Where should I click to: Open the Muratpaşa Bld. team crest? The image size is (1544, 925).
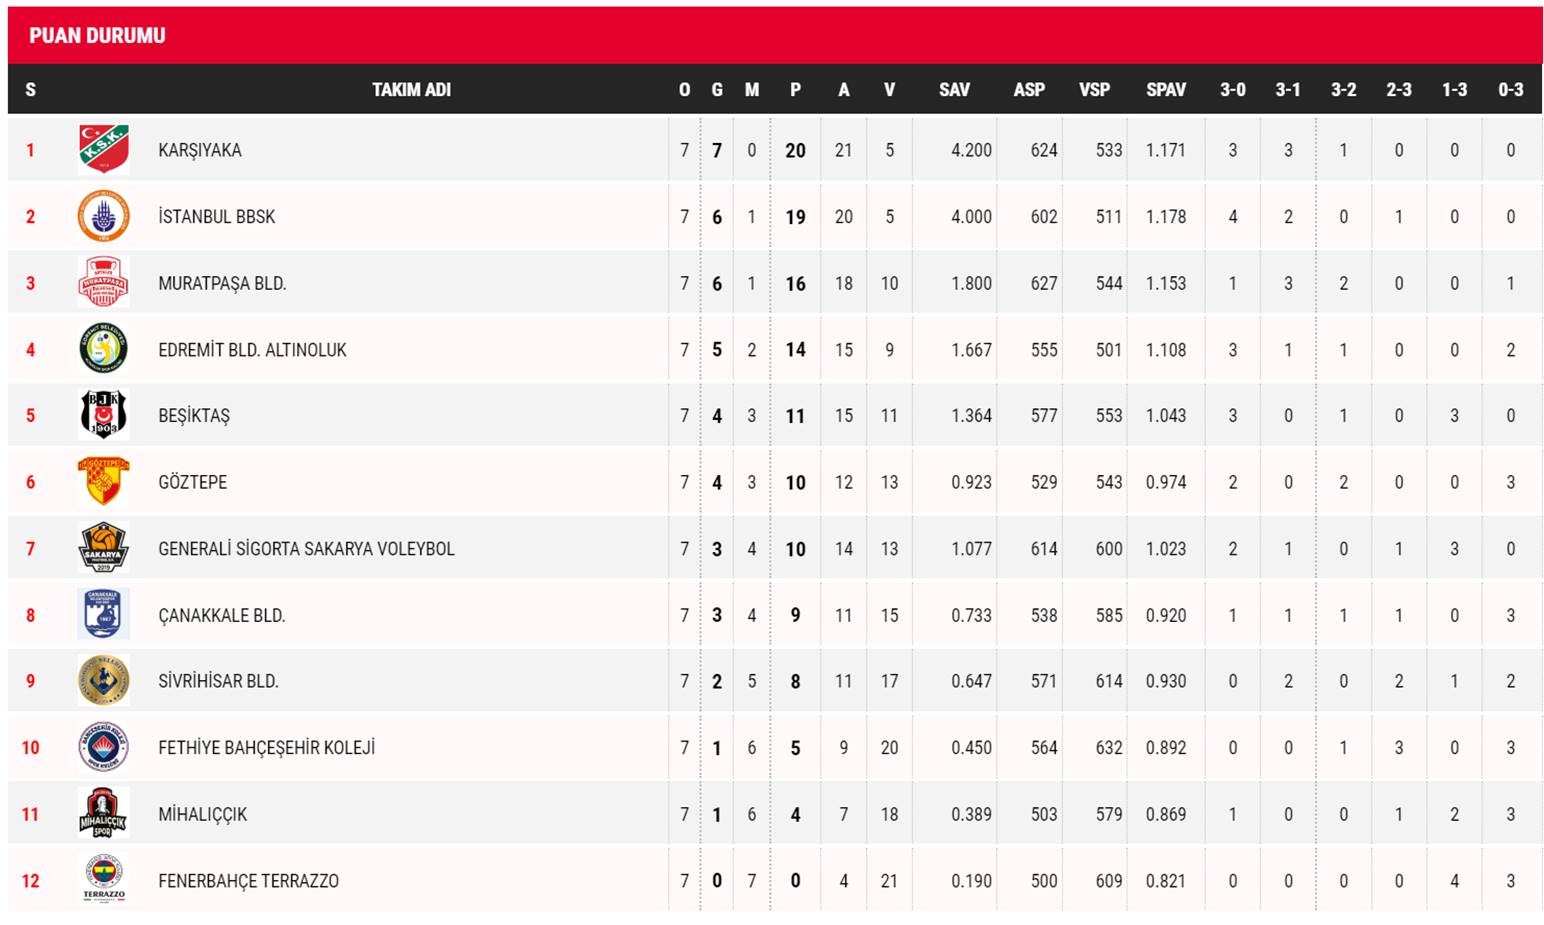[104, 282]
